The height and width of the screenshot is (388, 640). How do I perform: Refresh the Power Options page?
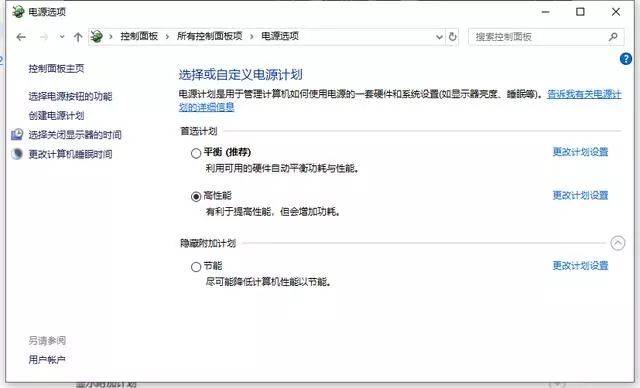pyautogui.click(x=452, y=37)
